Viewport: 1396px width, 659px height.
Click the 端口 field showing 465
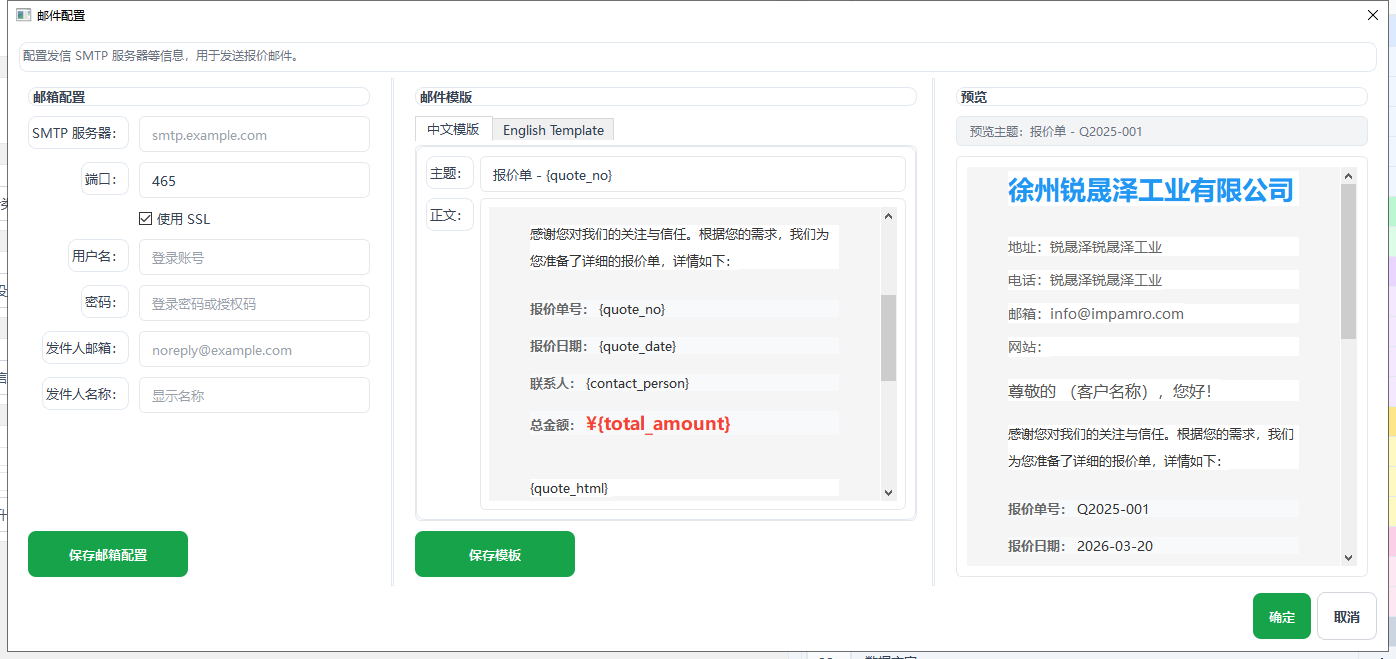coord(254,181)
